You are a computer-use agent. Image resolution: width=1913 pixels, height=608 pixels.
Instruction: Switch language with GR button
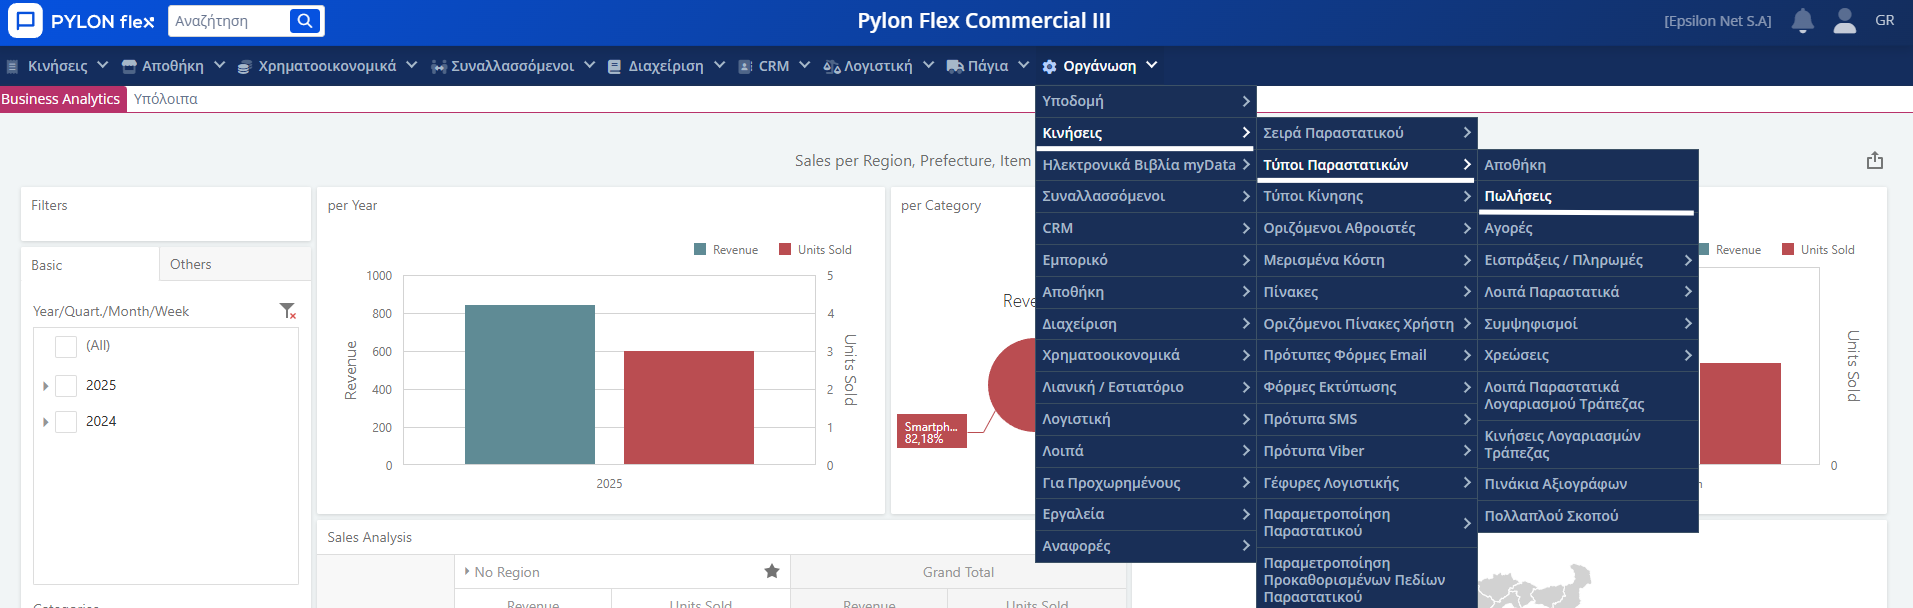[1885, 20]
